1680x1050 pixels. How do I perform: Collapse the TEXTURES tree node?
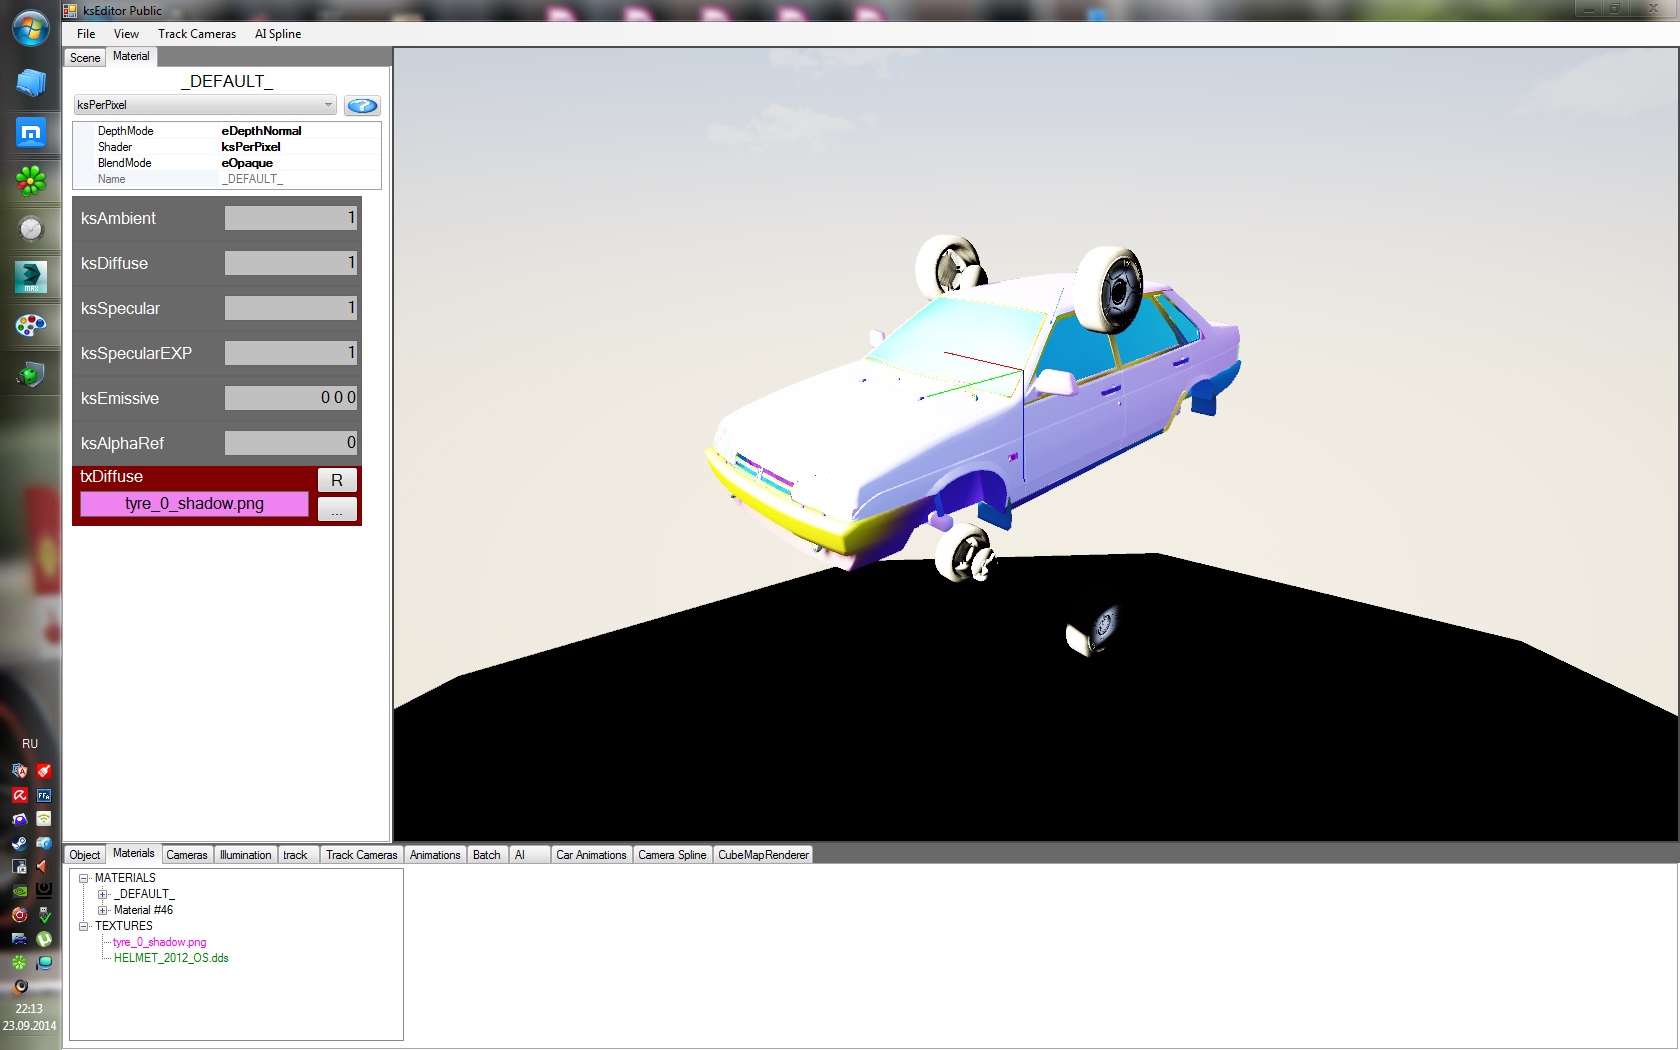coord(84,926)
